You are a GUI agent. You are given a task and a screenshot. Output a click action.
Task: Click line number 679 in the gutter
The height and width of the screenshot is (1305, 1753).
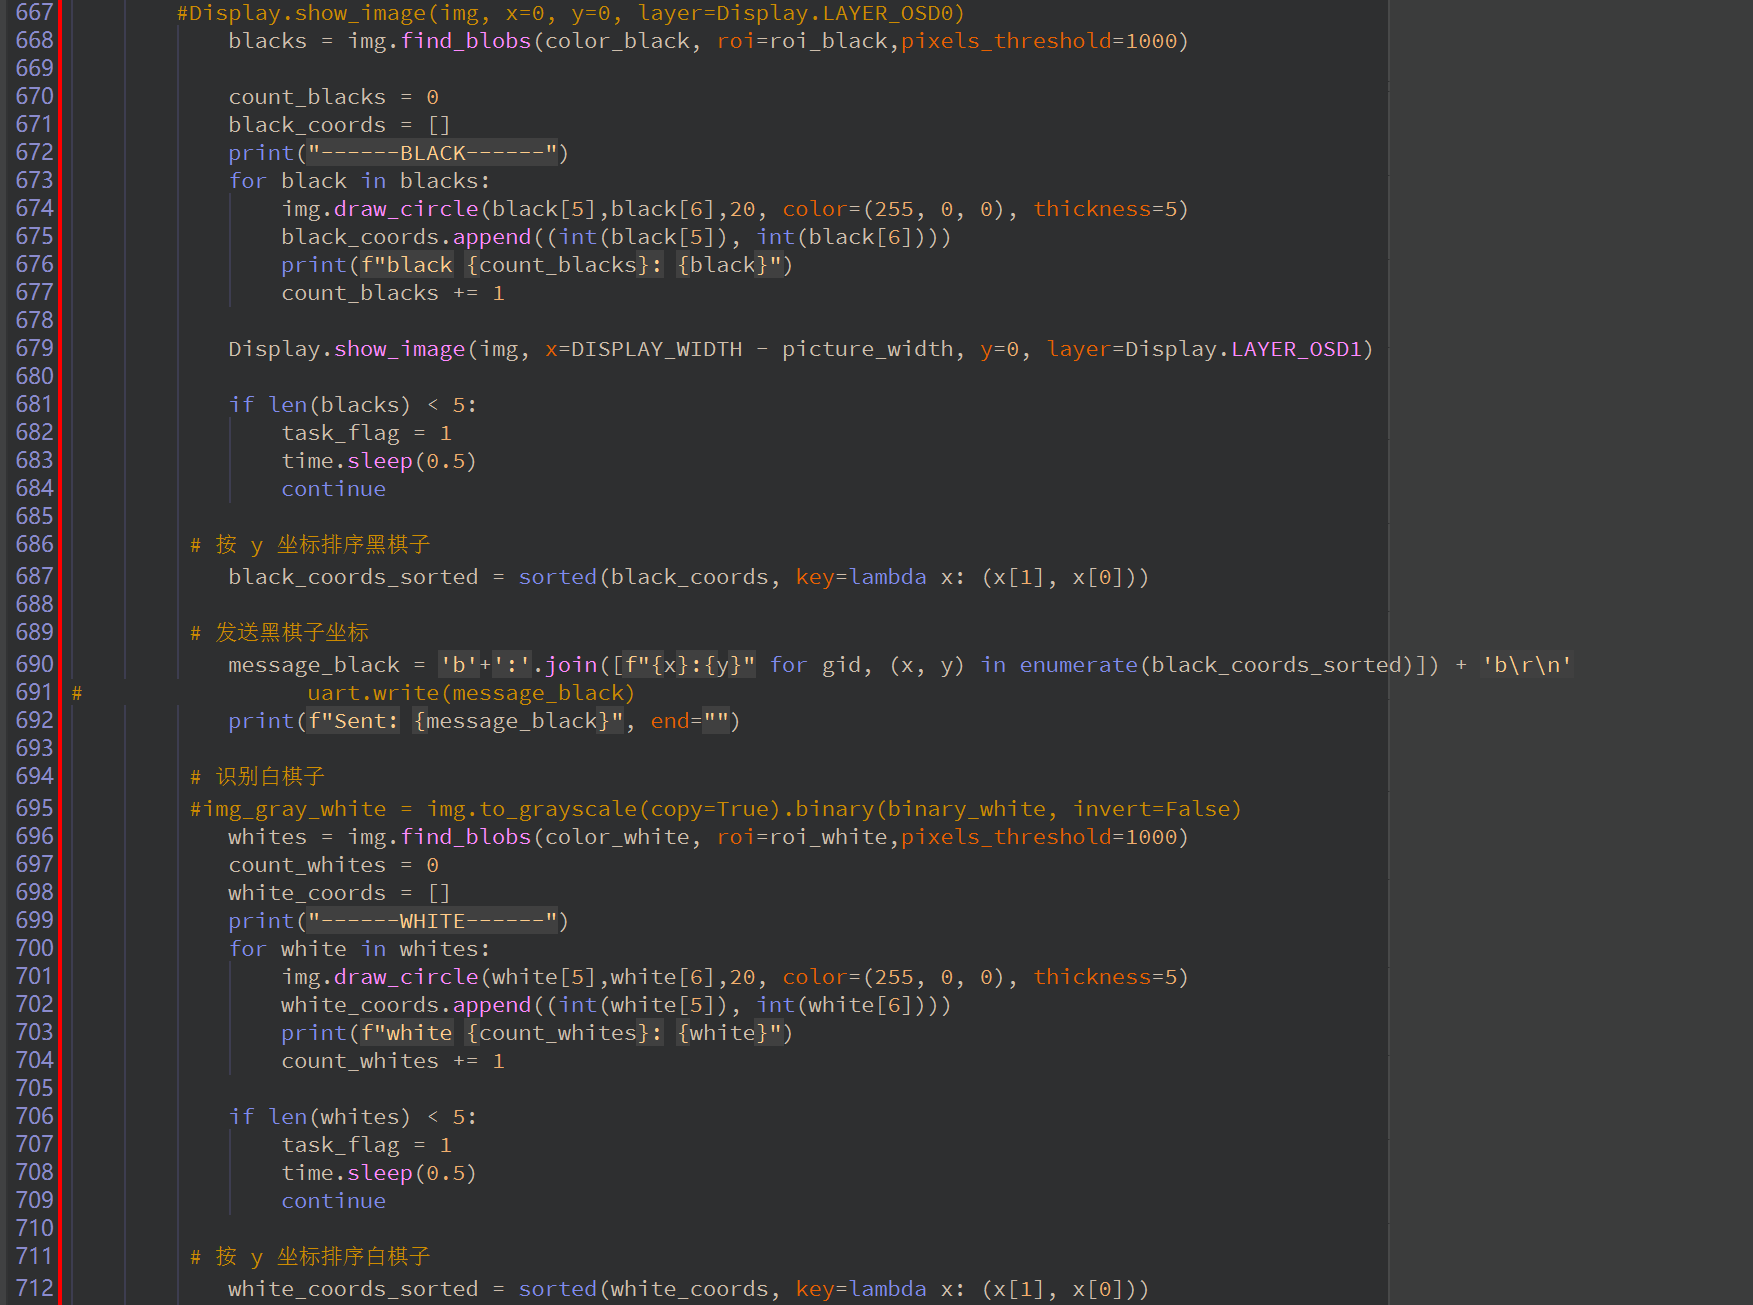pyautogui.click(x=34, y=349)
